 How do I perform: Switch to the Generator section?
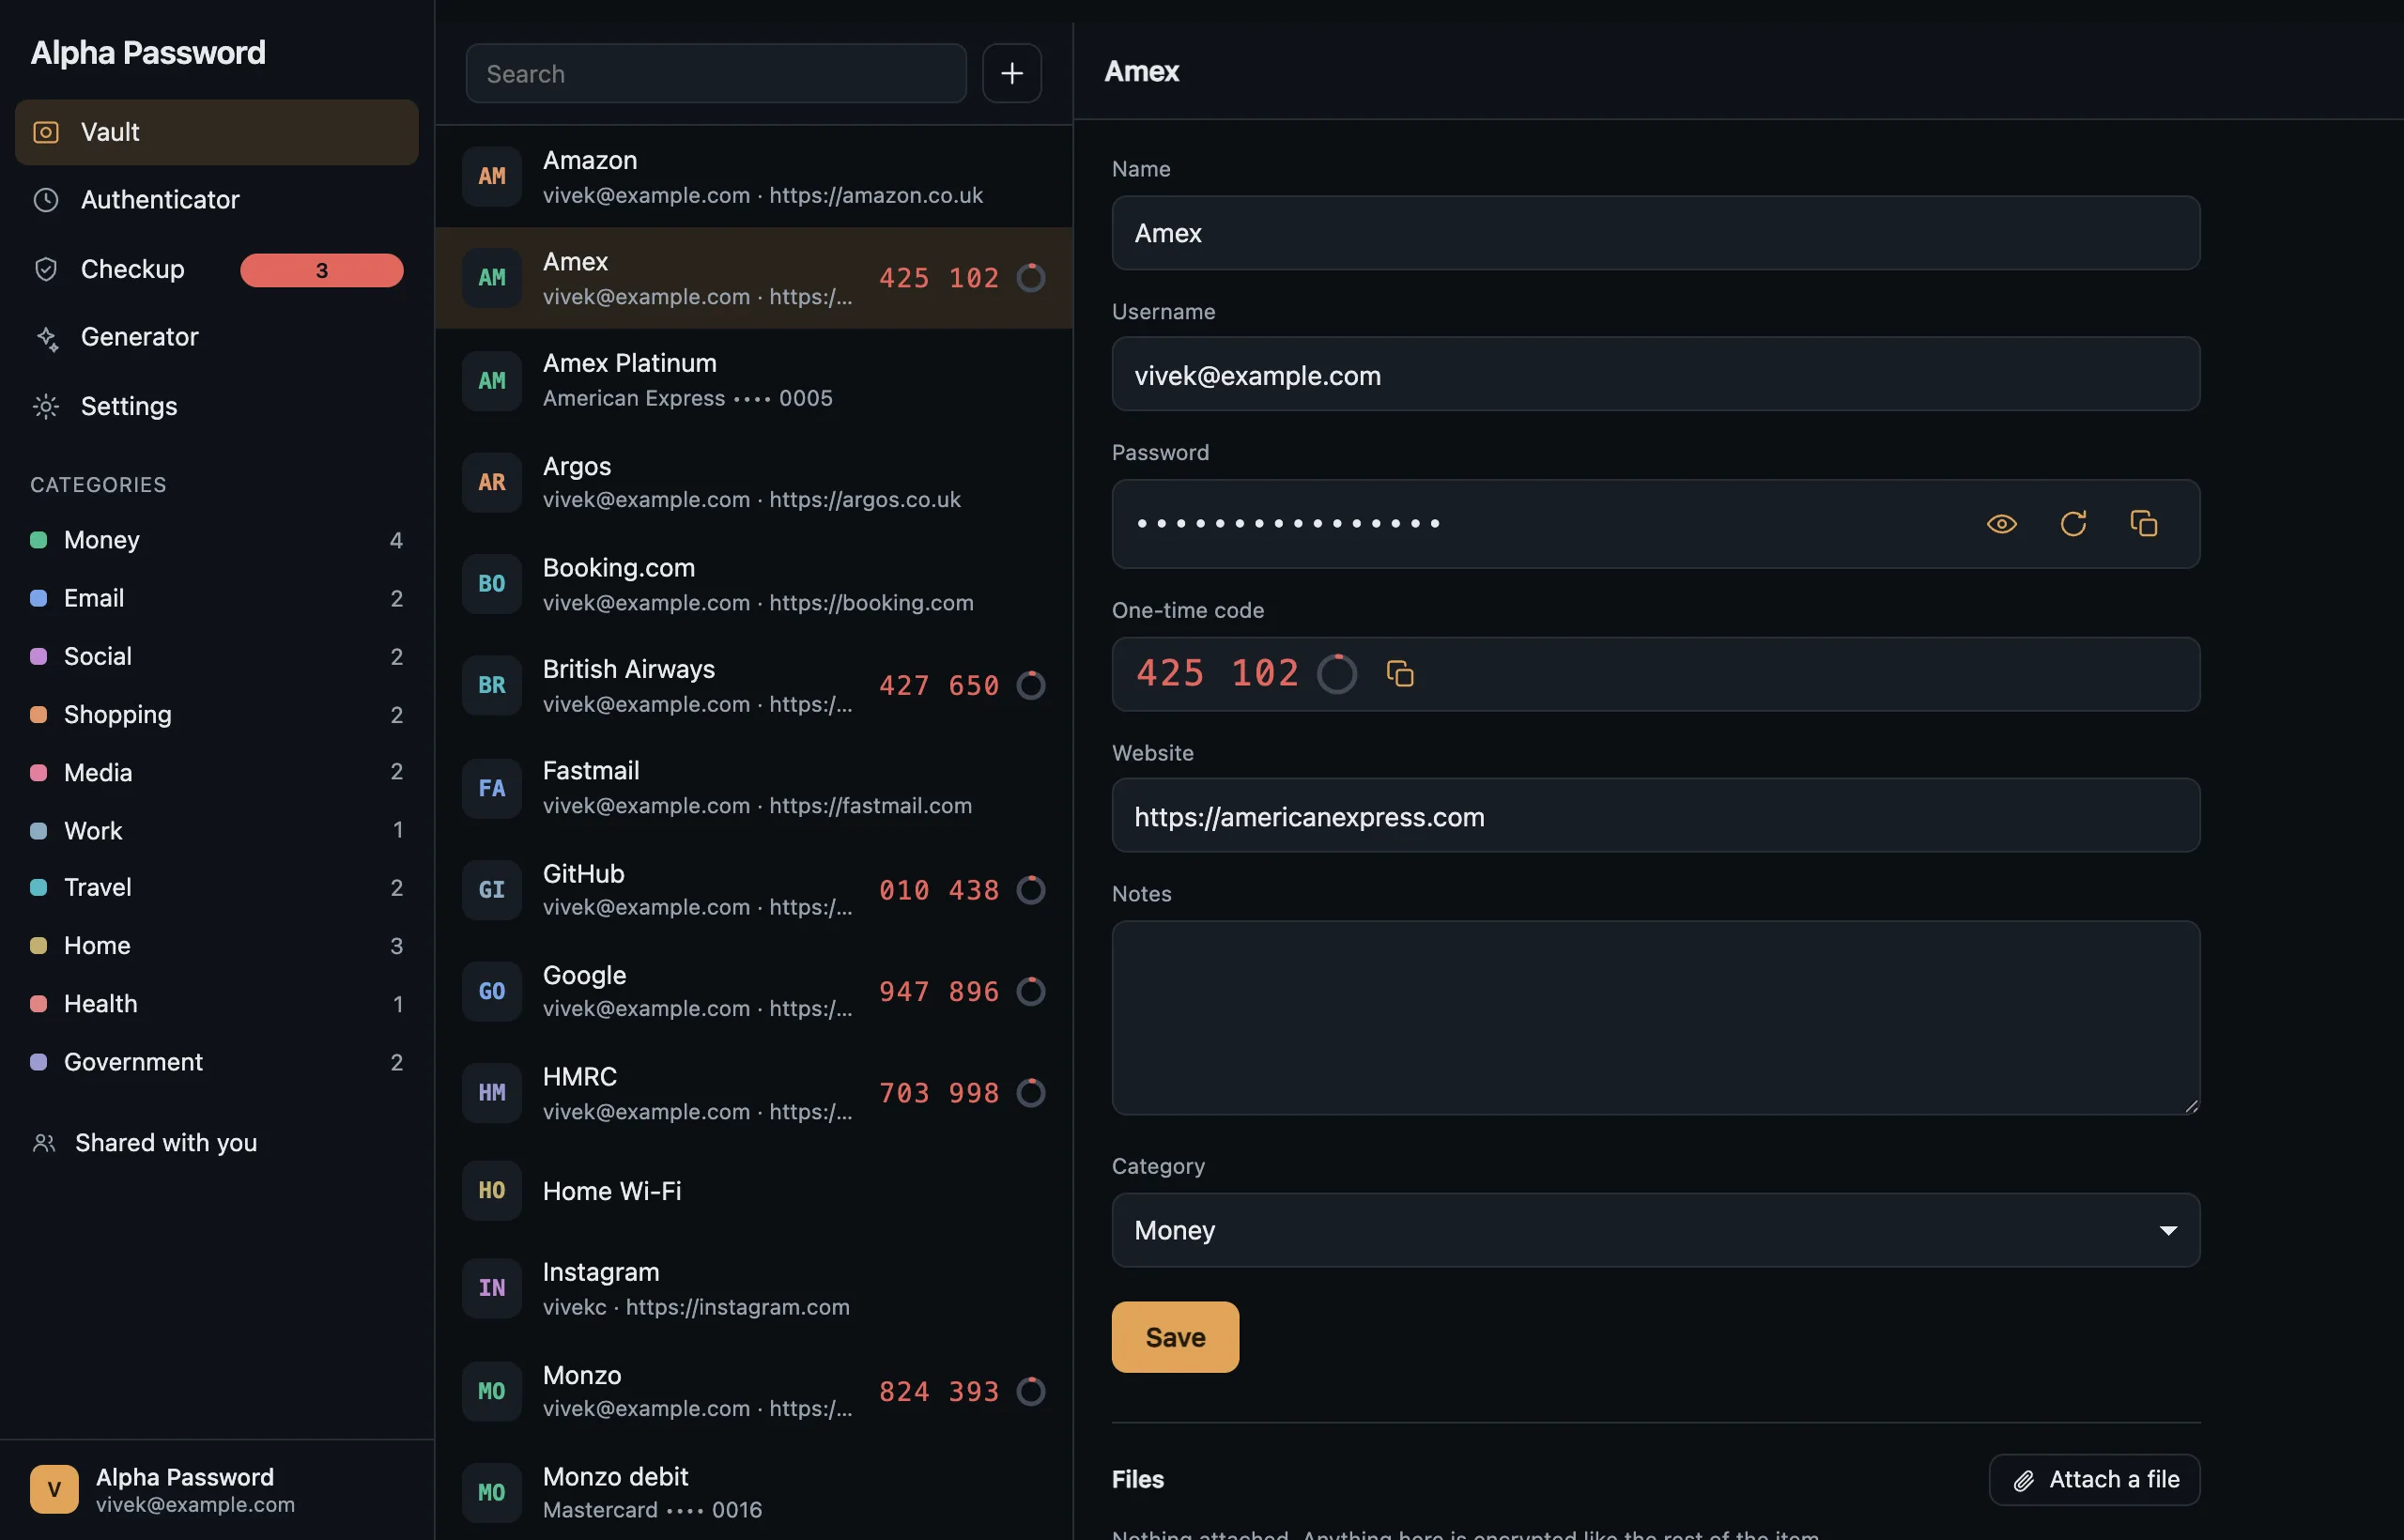pyautogui.click(x=216, y=337)
